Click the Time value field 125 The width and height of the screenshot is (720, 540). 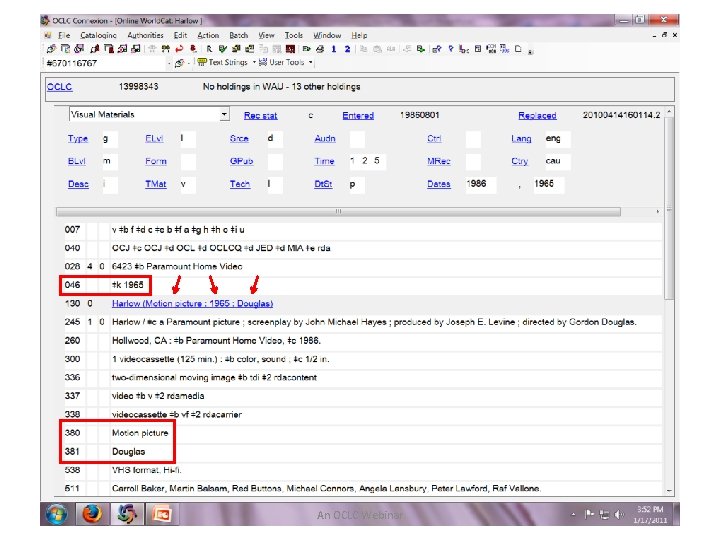(x=367, y=161)
